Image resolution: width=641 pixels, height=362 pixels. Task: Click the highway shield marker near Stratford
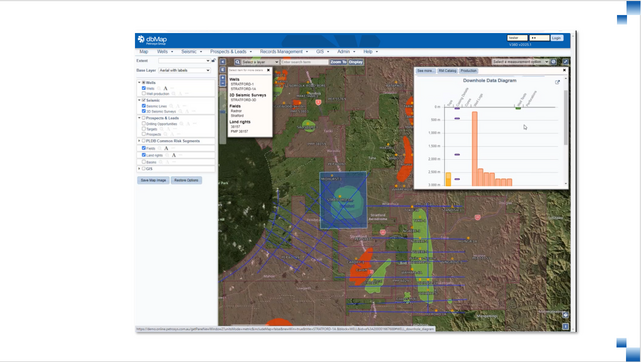point(383,232)
